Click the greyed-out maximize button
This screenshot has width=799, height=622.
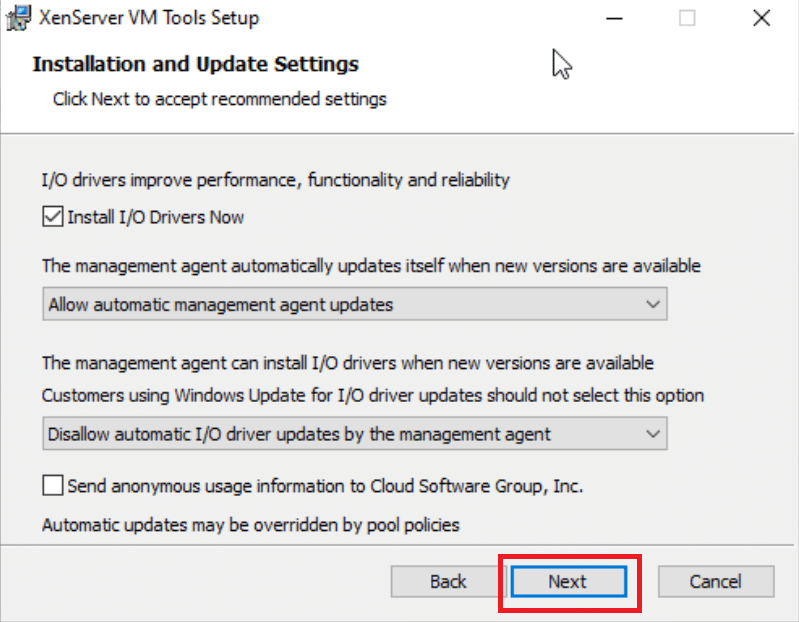click(x=687, y=18)
